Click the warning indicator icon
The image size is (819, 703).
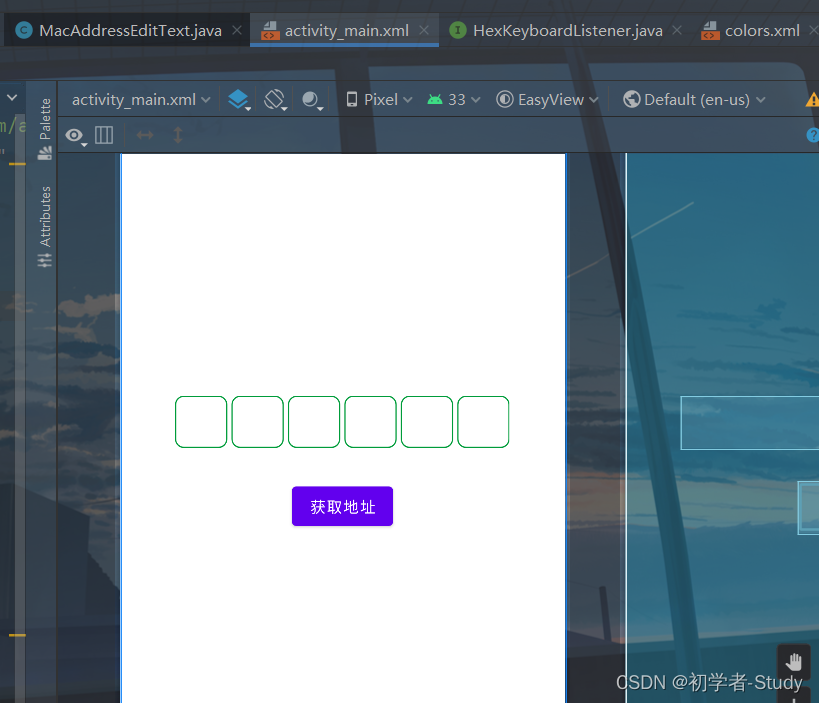pos(813,99)
